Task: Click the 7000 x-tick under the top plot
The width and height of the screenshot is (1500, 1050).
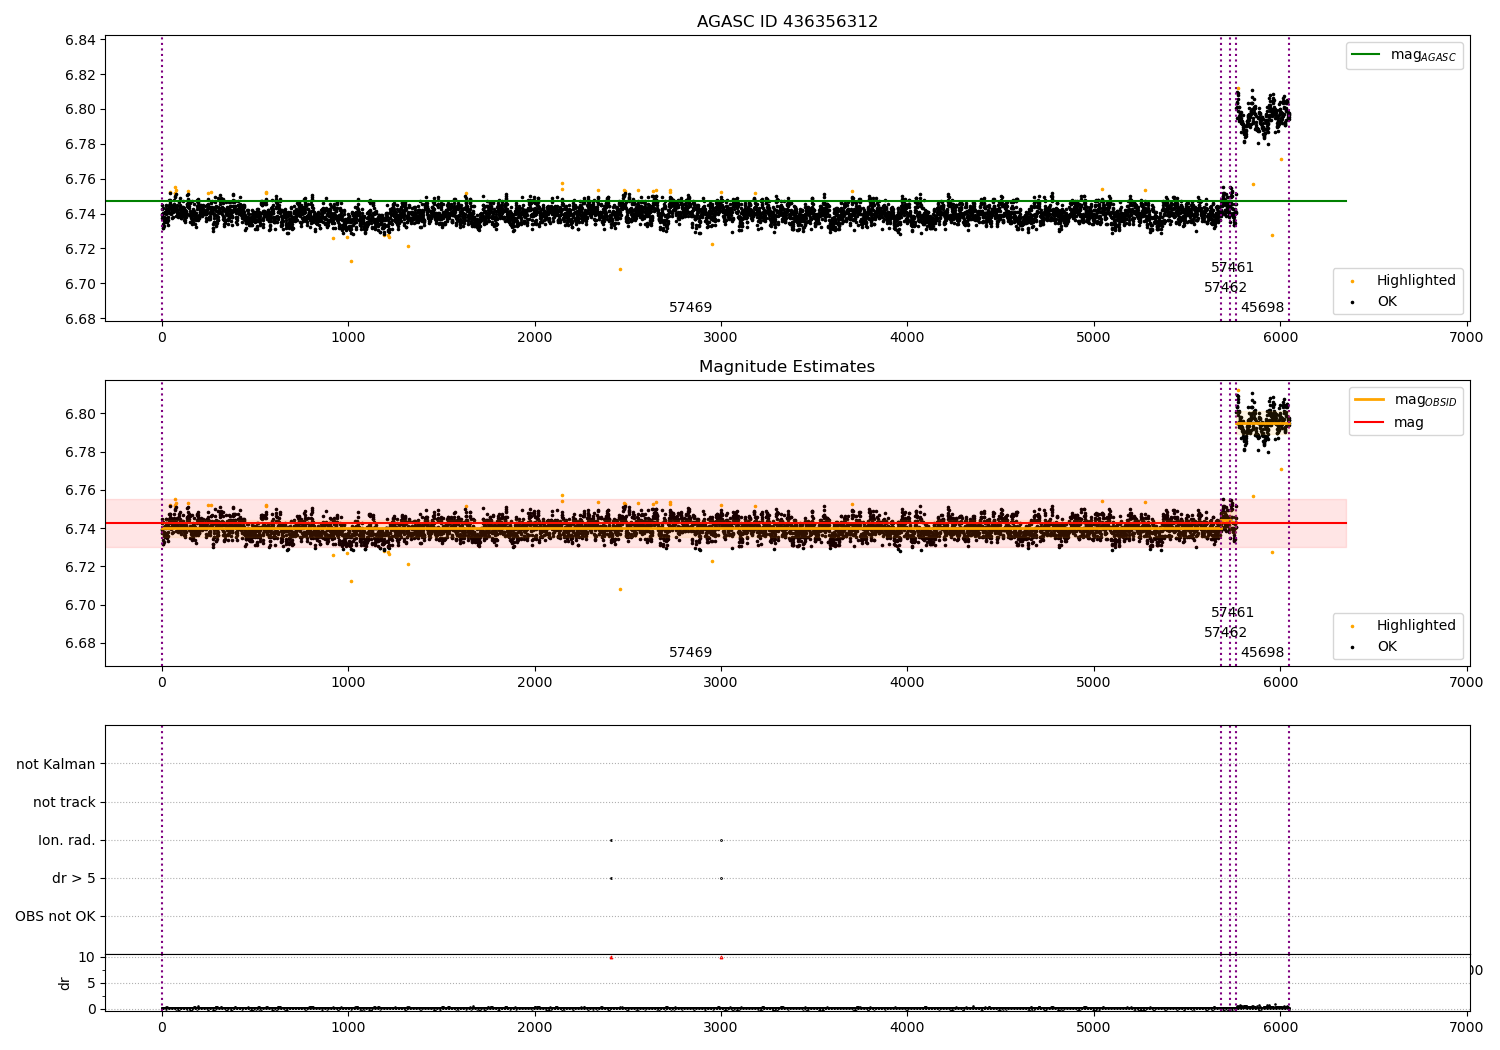Action: click(1466, 338)
